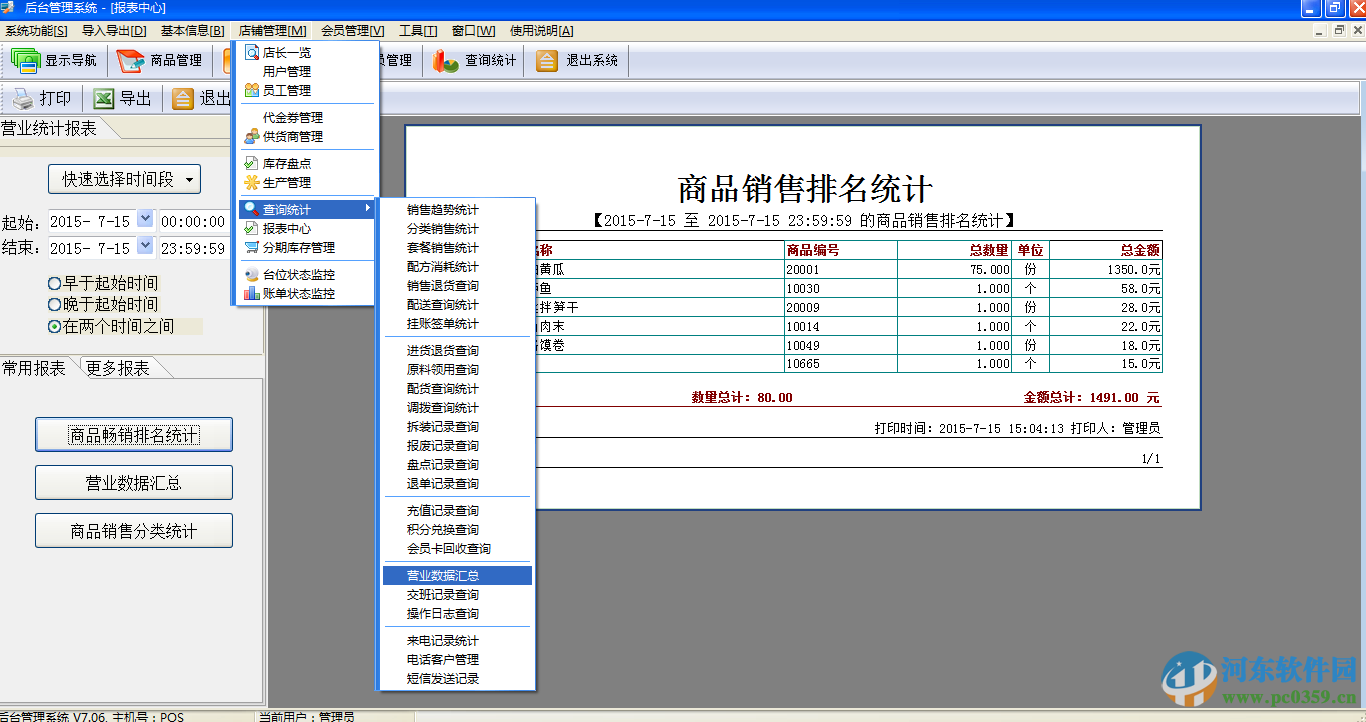Viewport: 1366px width, 722px height.
Task: Select the 早于起始时间 radio option
Action: (55, 284)
